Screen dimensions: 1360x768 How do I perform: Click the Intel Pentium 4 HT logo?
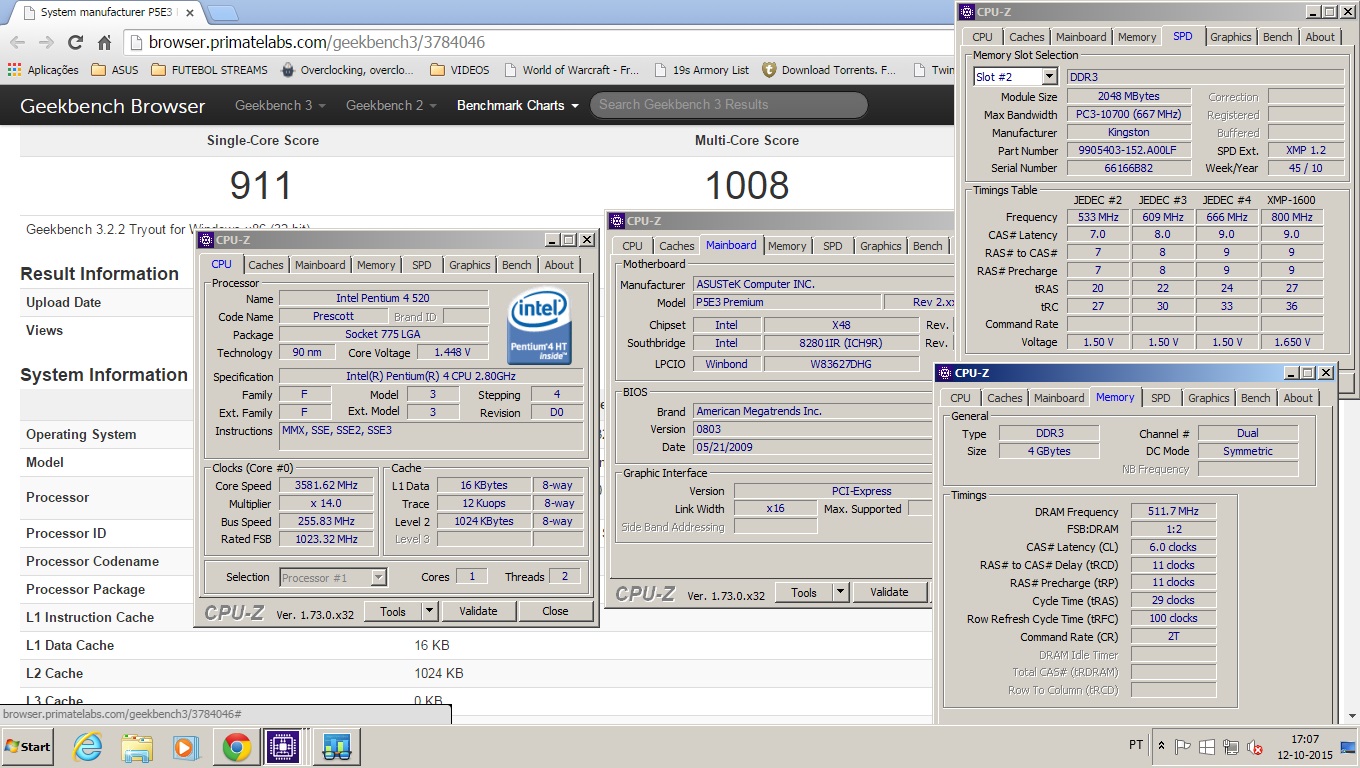540,327
